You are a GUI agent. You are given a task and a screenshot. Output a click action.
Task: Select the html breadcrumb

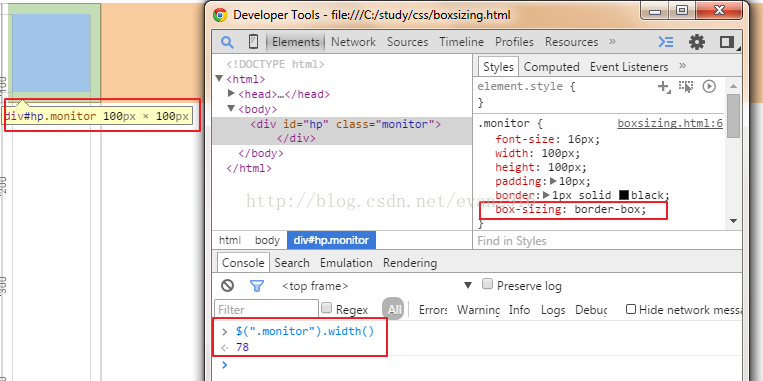(230, 240)
